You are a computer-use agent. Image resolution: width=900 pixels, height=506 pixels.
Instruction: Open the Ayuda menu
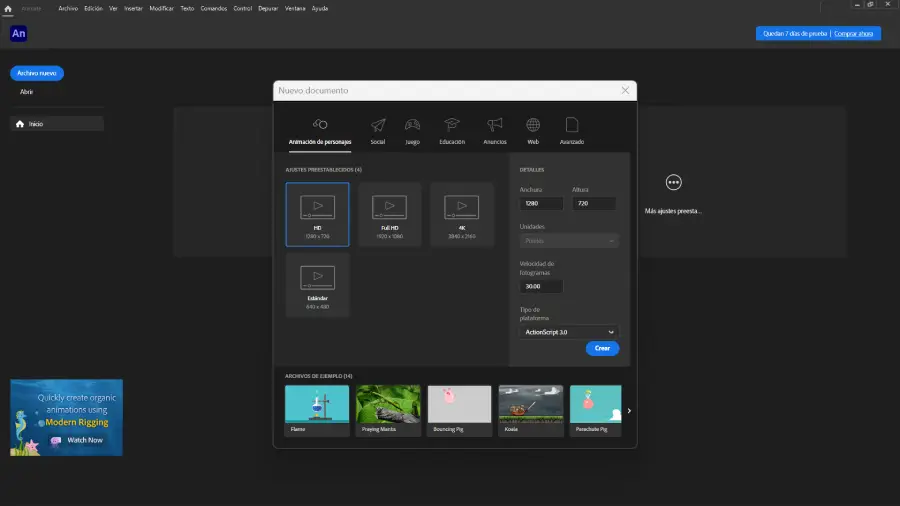(320, 9)
